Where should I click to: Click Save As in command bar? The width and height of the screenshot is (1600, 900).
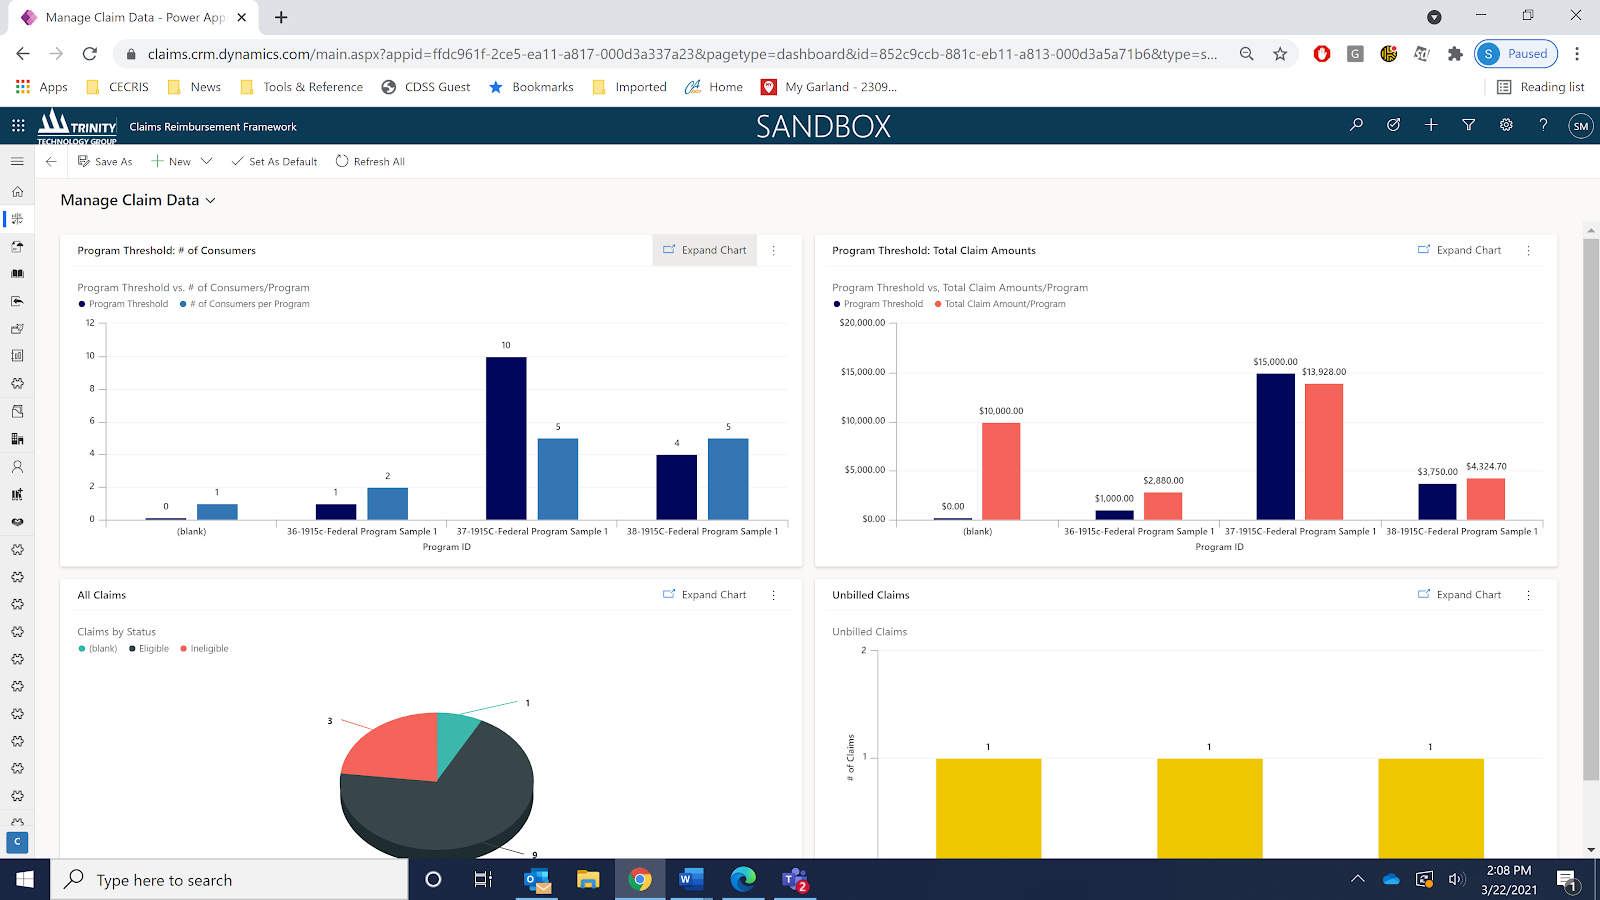pyautogui.click(x=105, y=161)
